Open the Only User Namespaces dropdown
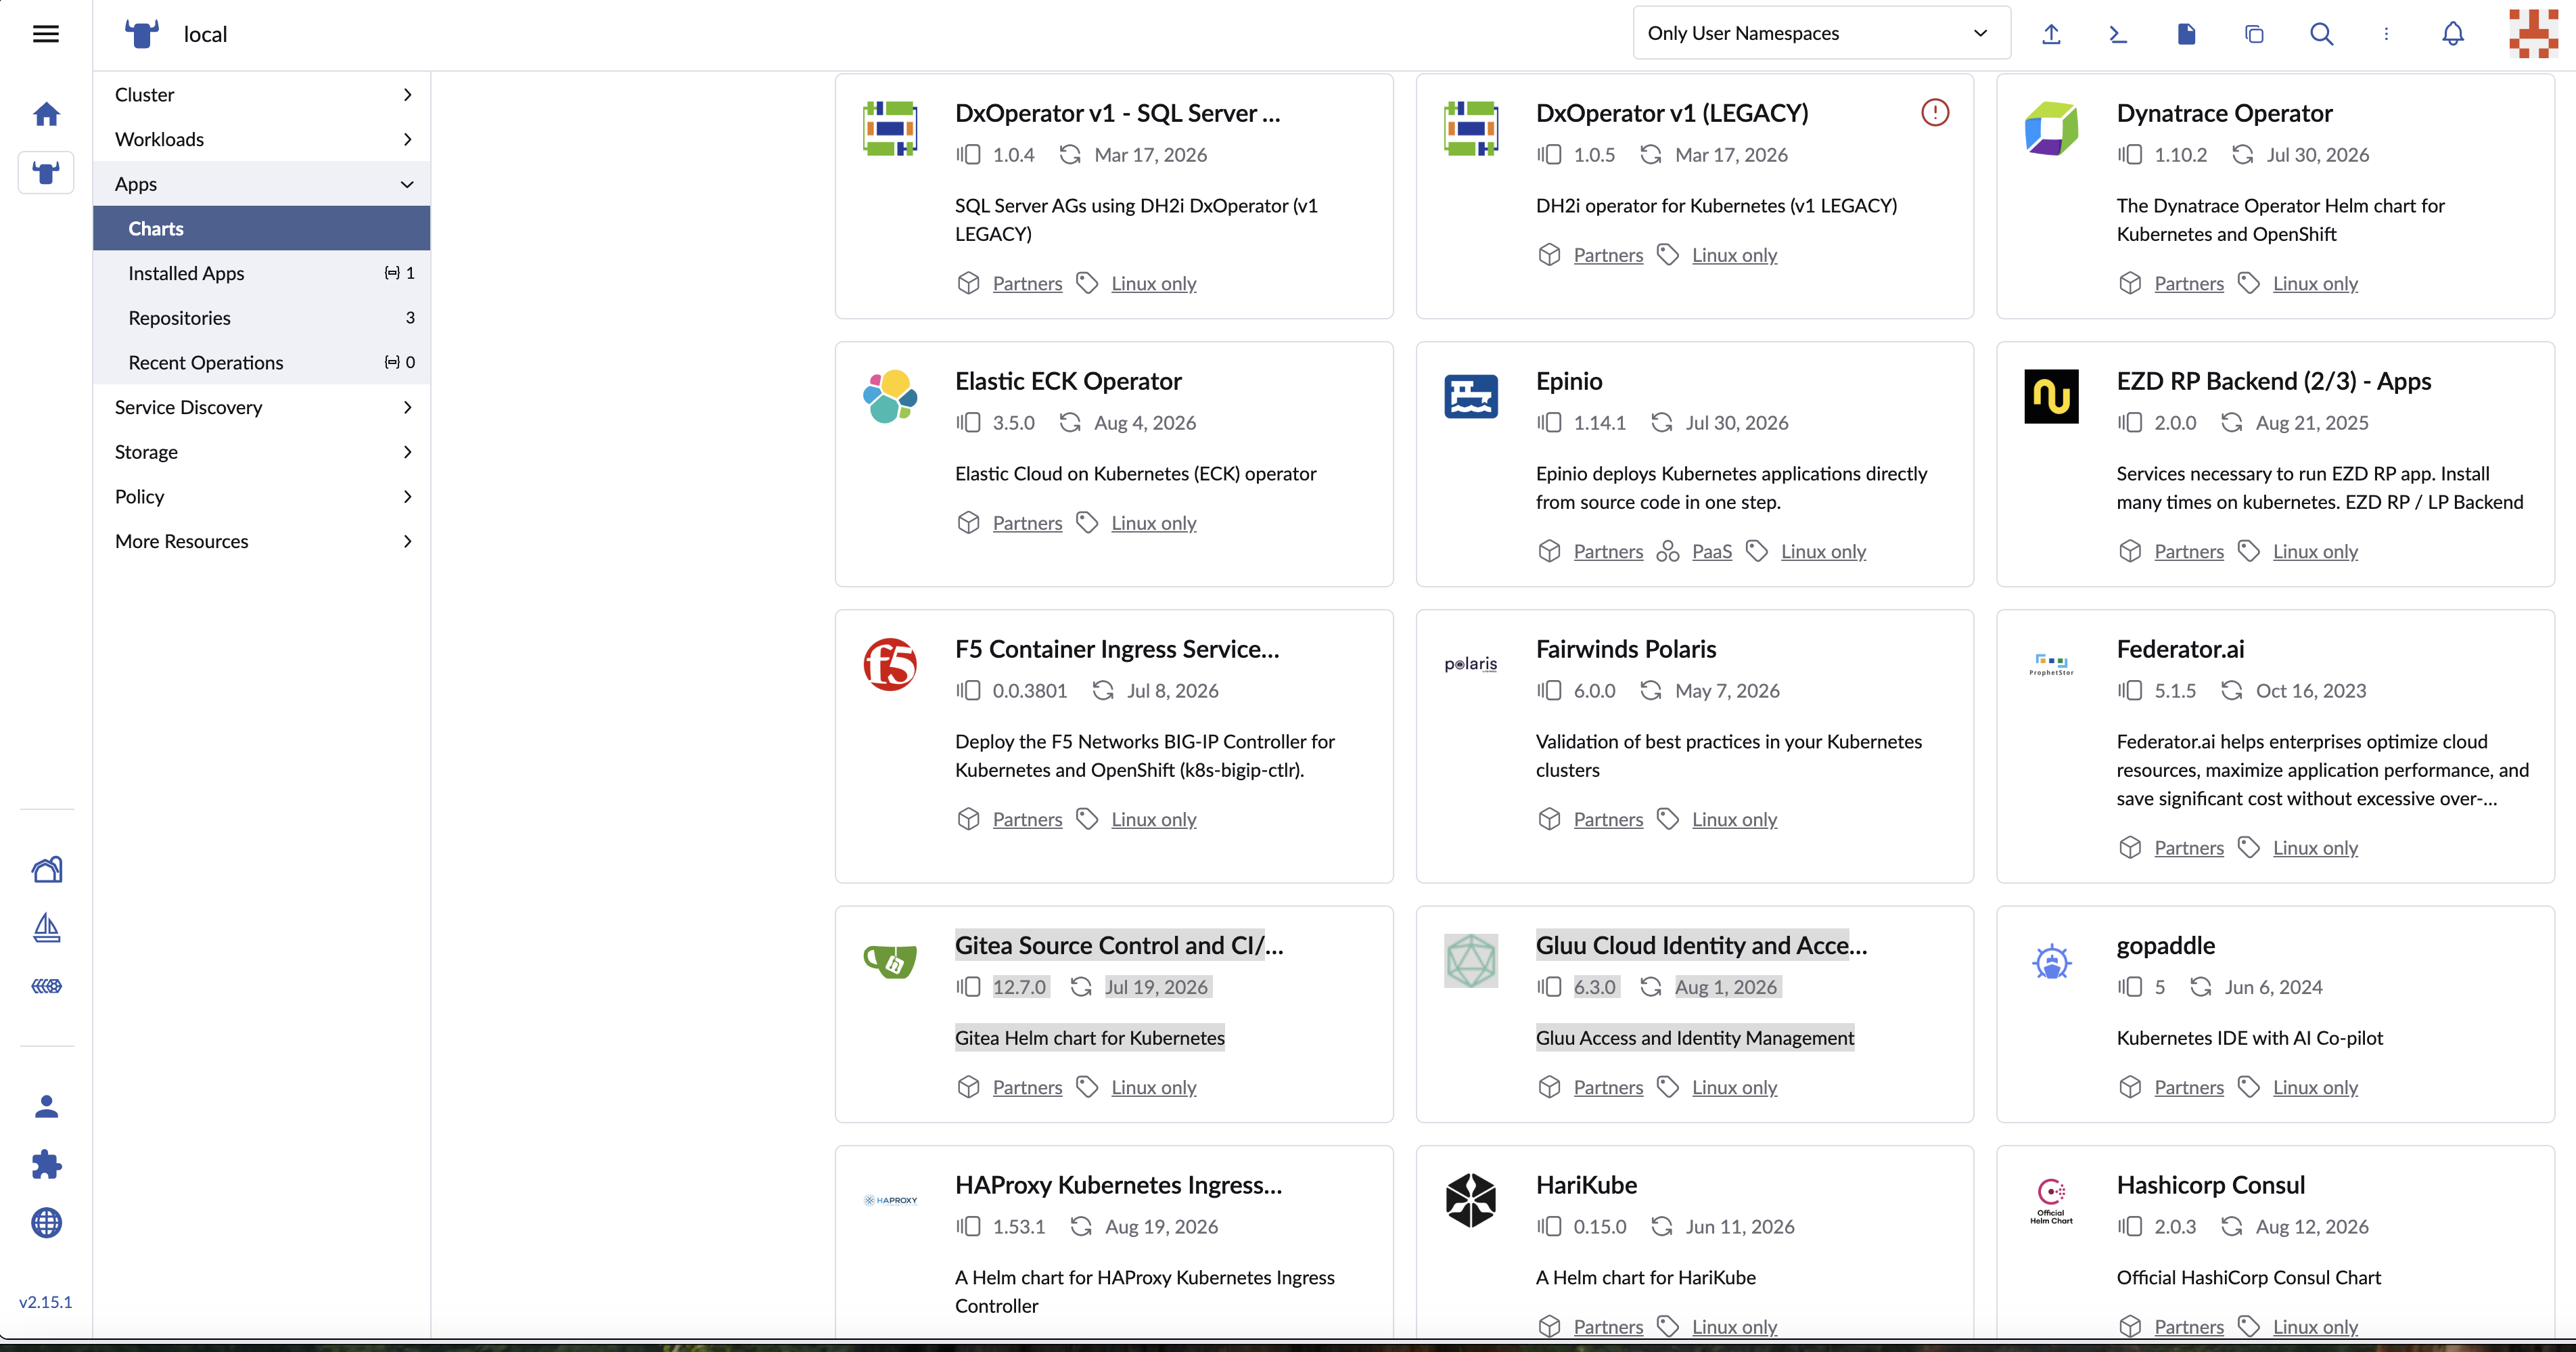2576x1352 pixels. tap(1821, 33)
